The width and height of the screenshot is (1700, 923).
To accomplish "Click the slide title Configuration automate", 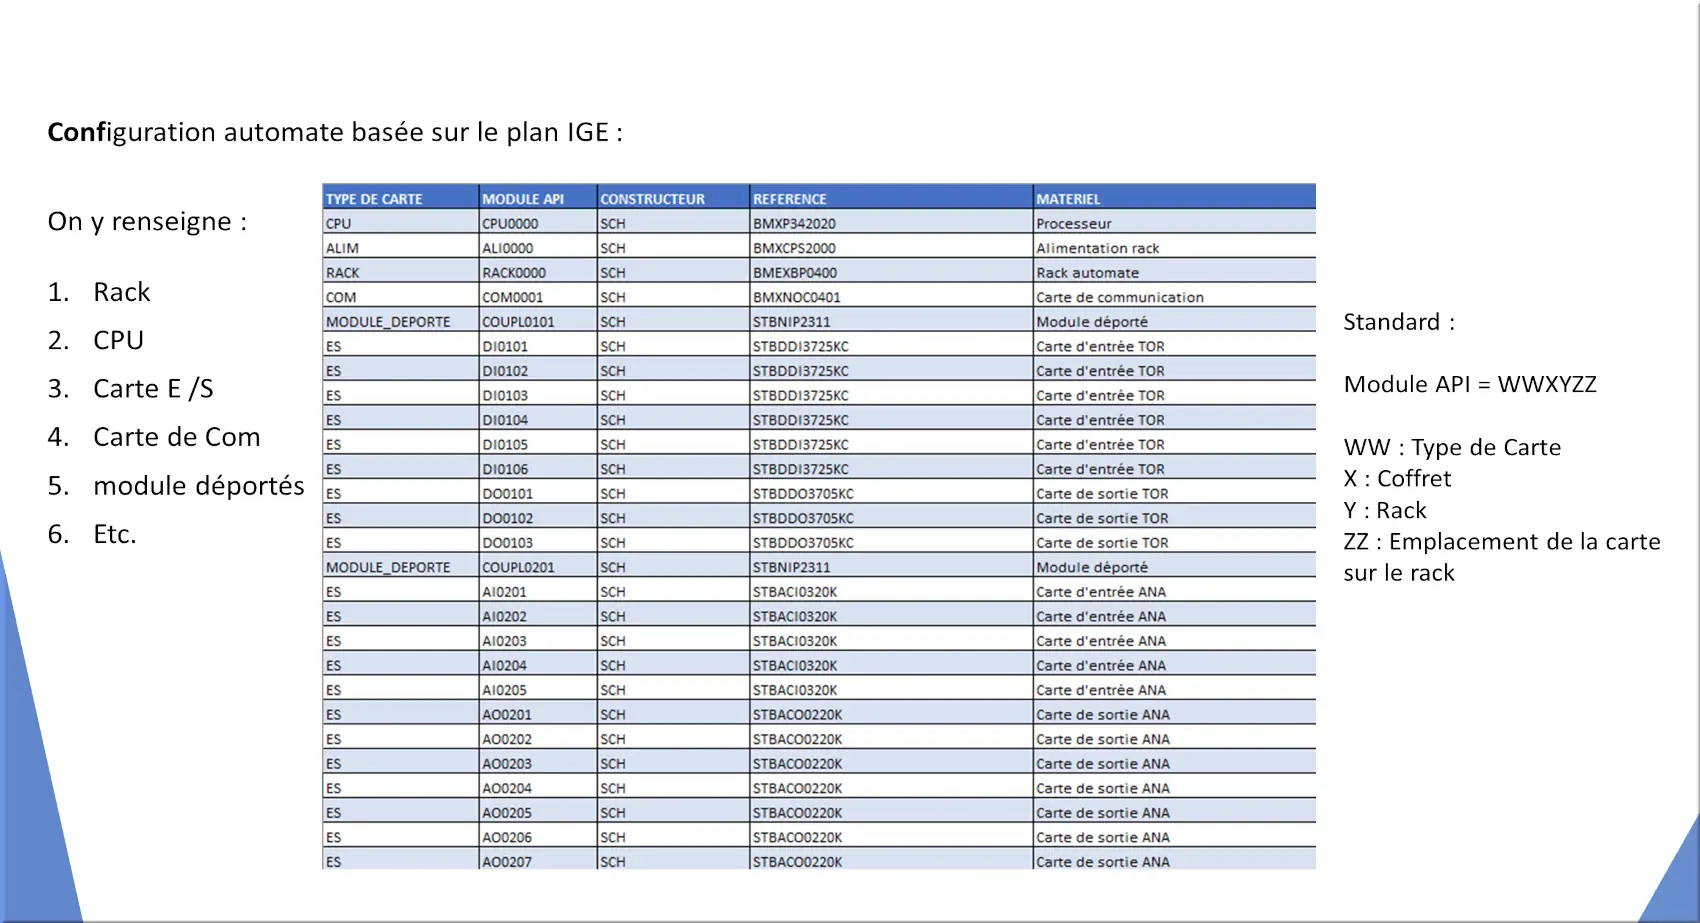I will [x=335, y=133].
